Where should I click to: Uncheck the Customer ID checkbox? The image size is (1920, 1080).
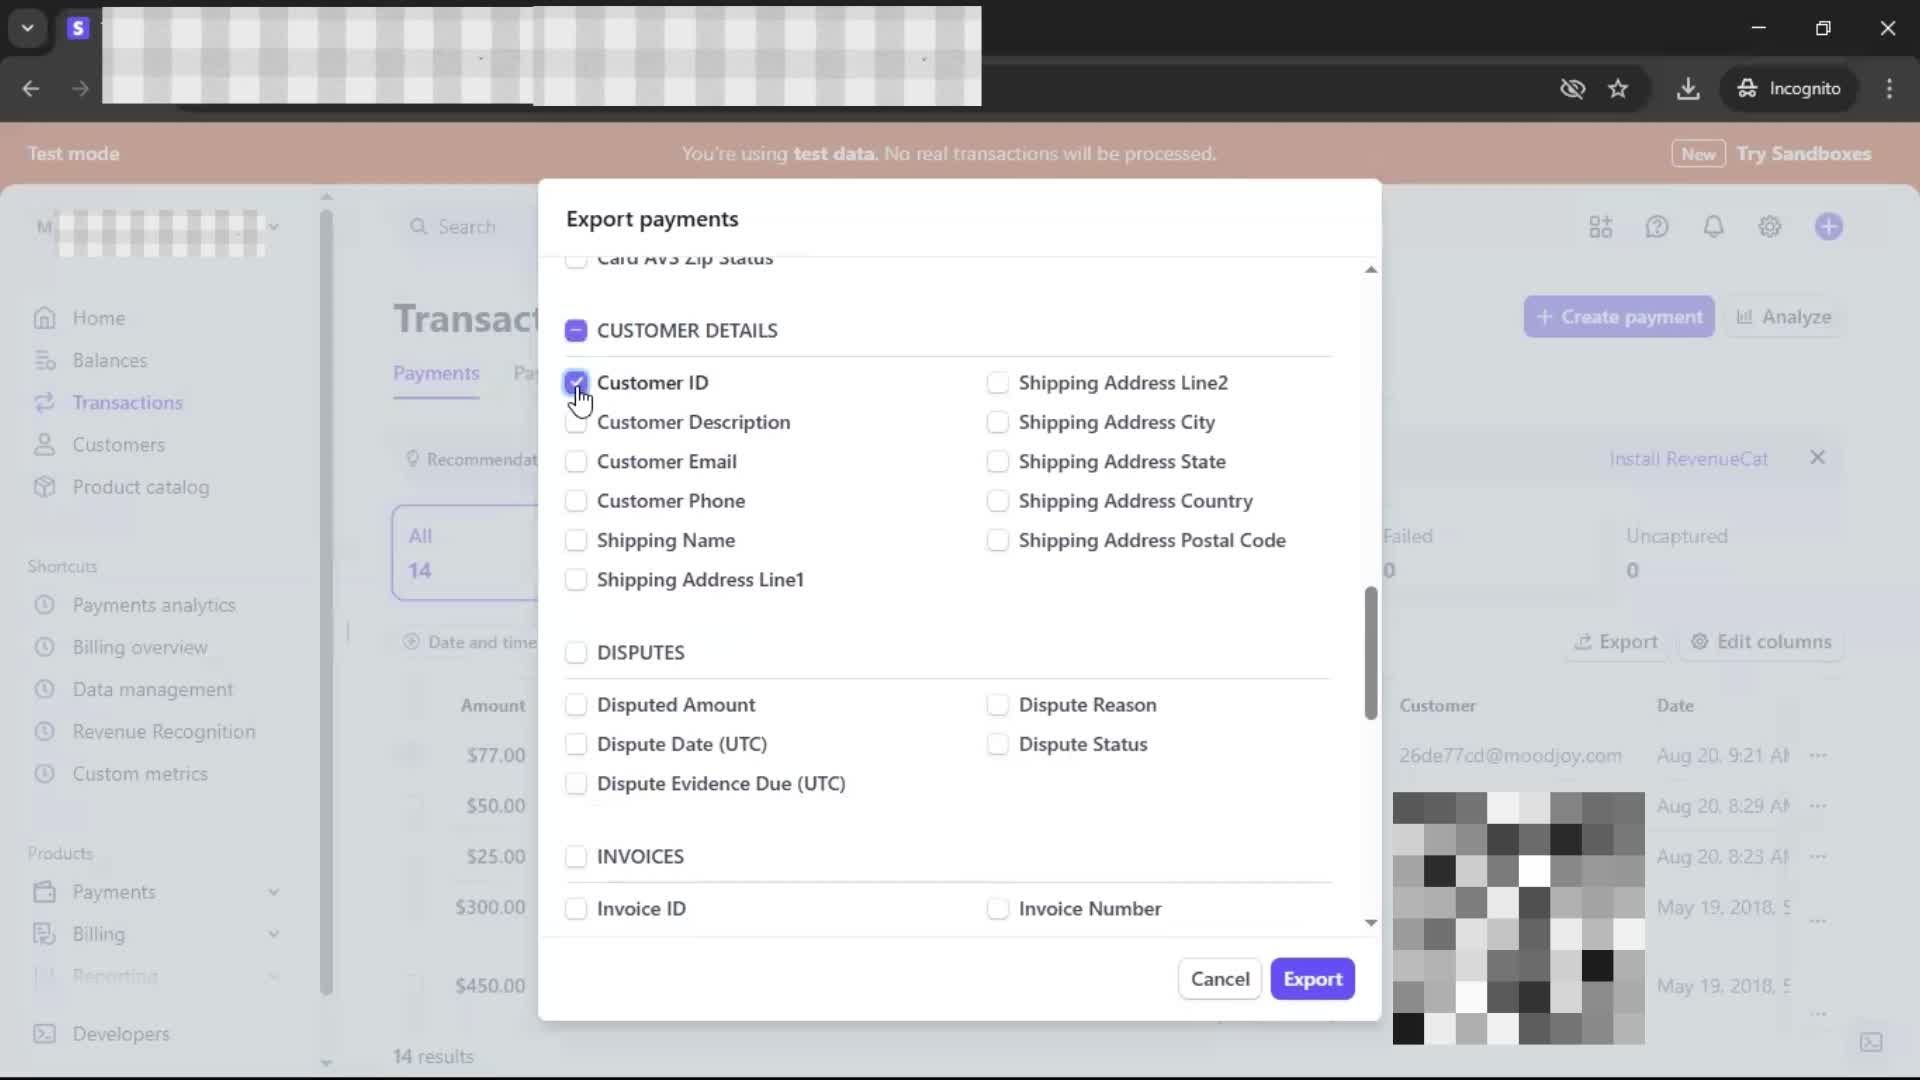coord(575,383)
